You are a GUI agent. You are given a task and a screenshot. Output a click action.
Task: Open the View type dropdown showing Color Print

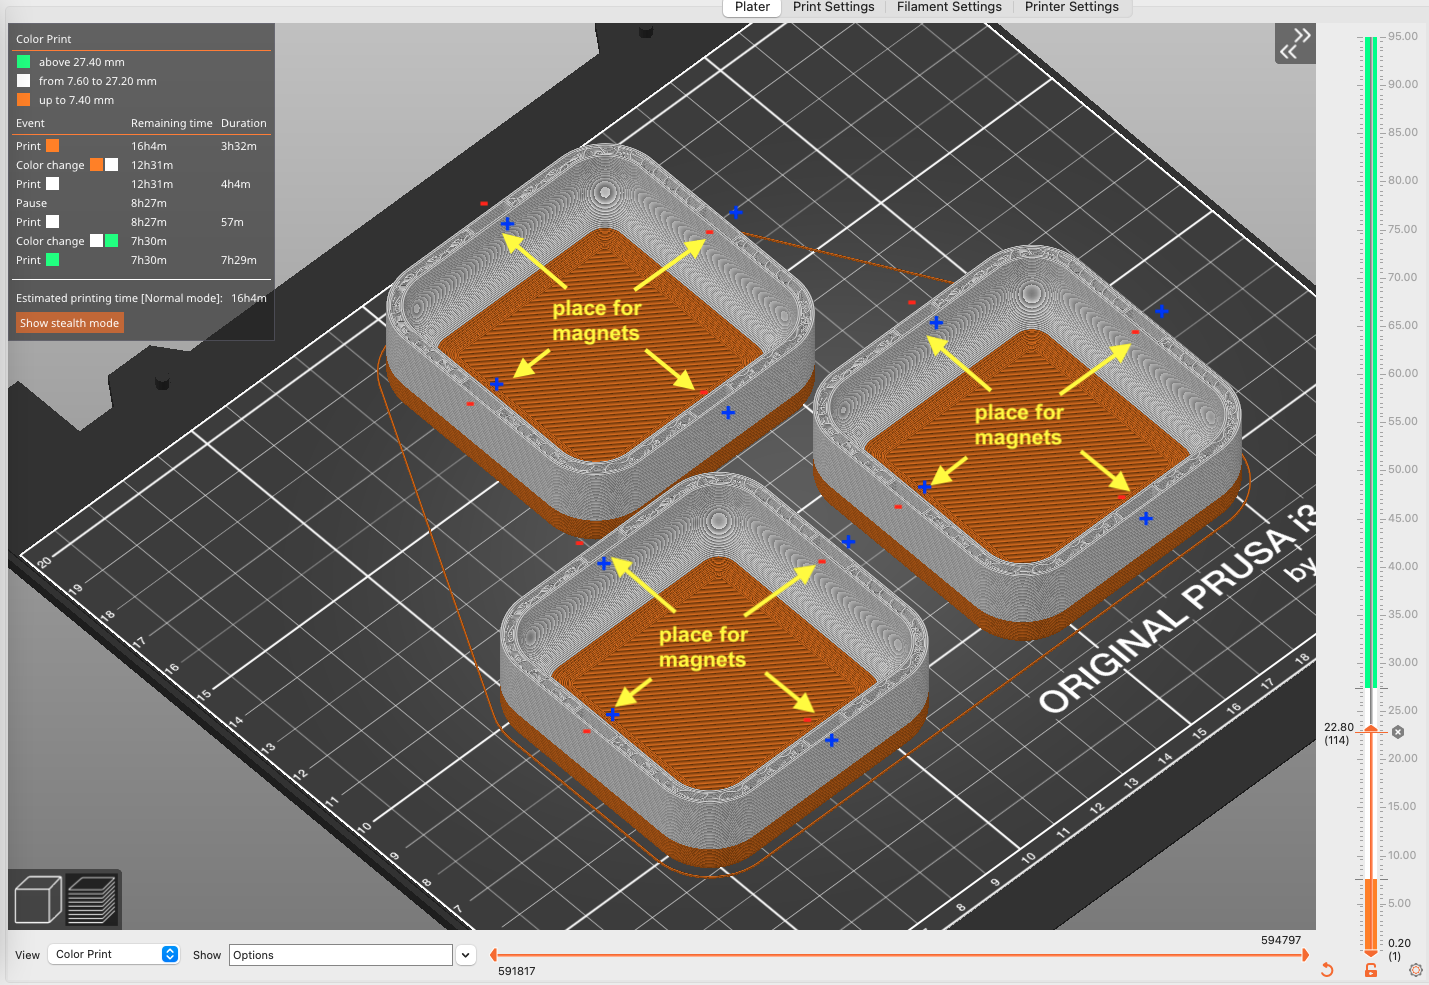[x=113, y=954]
